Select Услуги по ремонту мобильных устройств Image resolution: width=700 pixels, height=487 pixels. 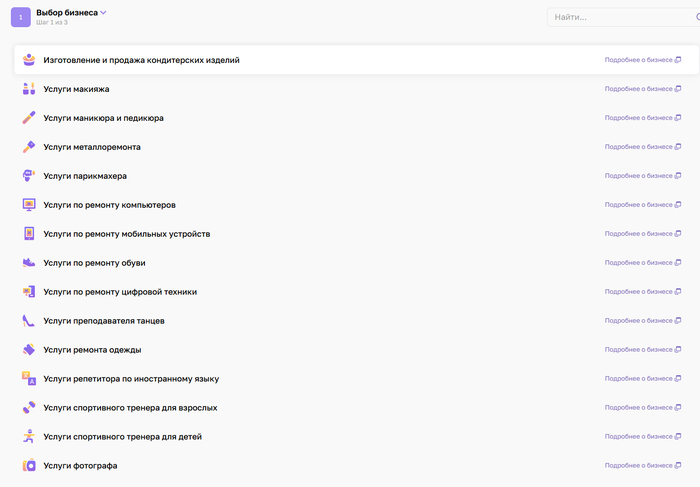[x=126, y=234]
